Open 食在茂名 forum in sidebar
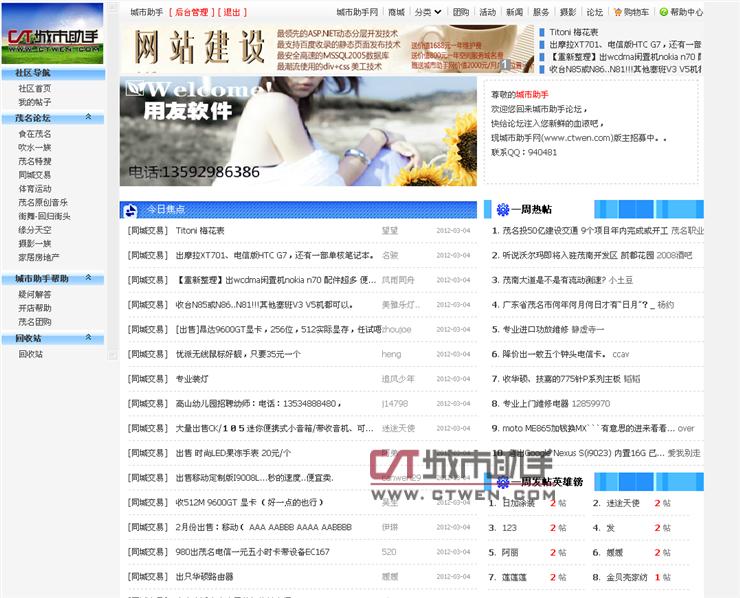This screenshot has width=740, height=598. [x=34, y=134]
